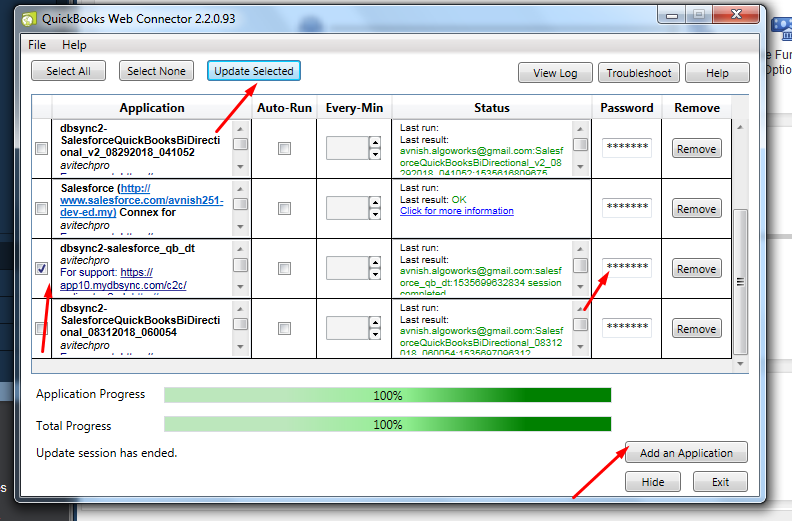The width and height of the screenshot is (792, 521).
Task: Click the Select None button
Action: click(156, 71)
